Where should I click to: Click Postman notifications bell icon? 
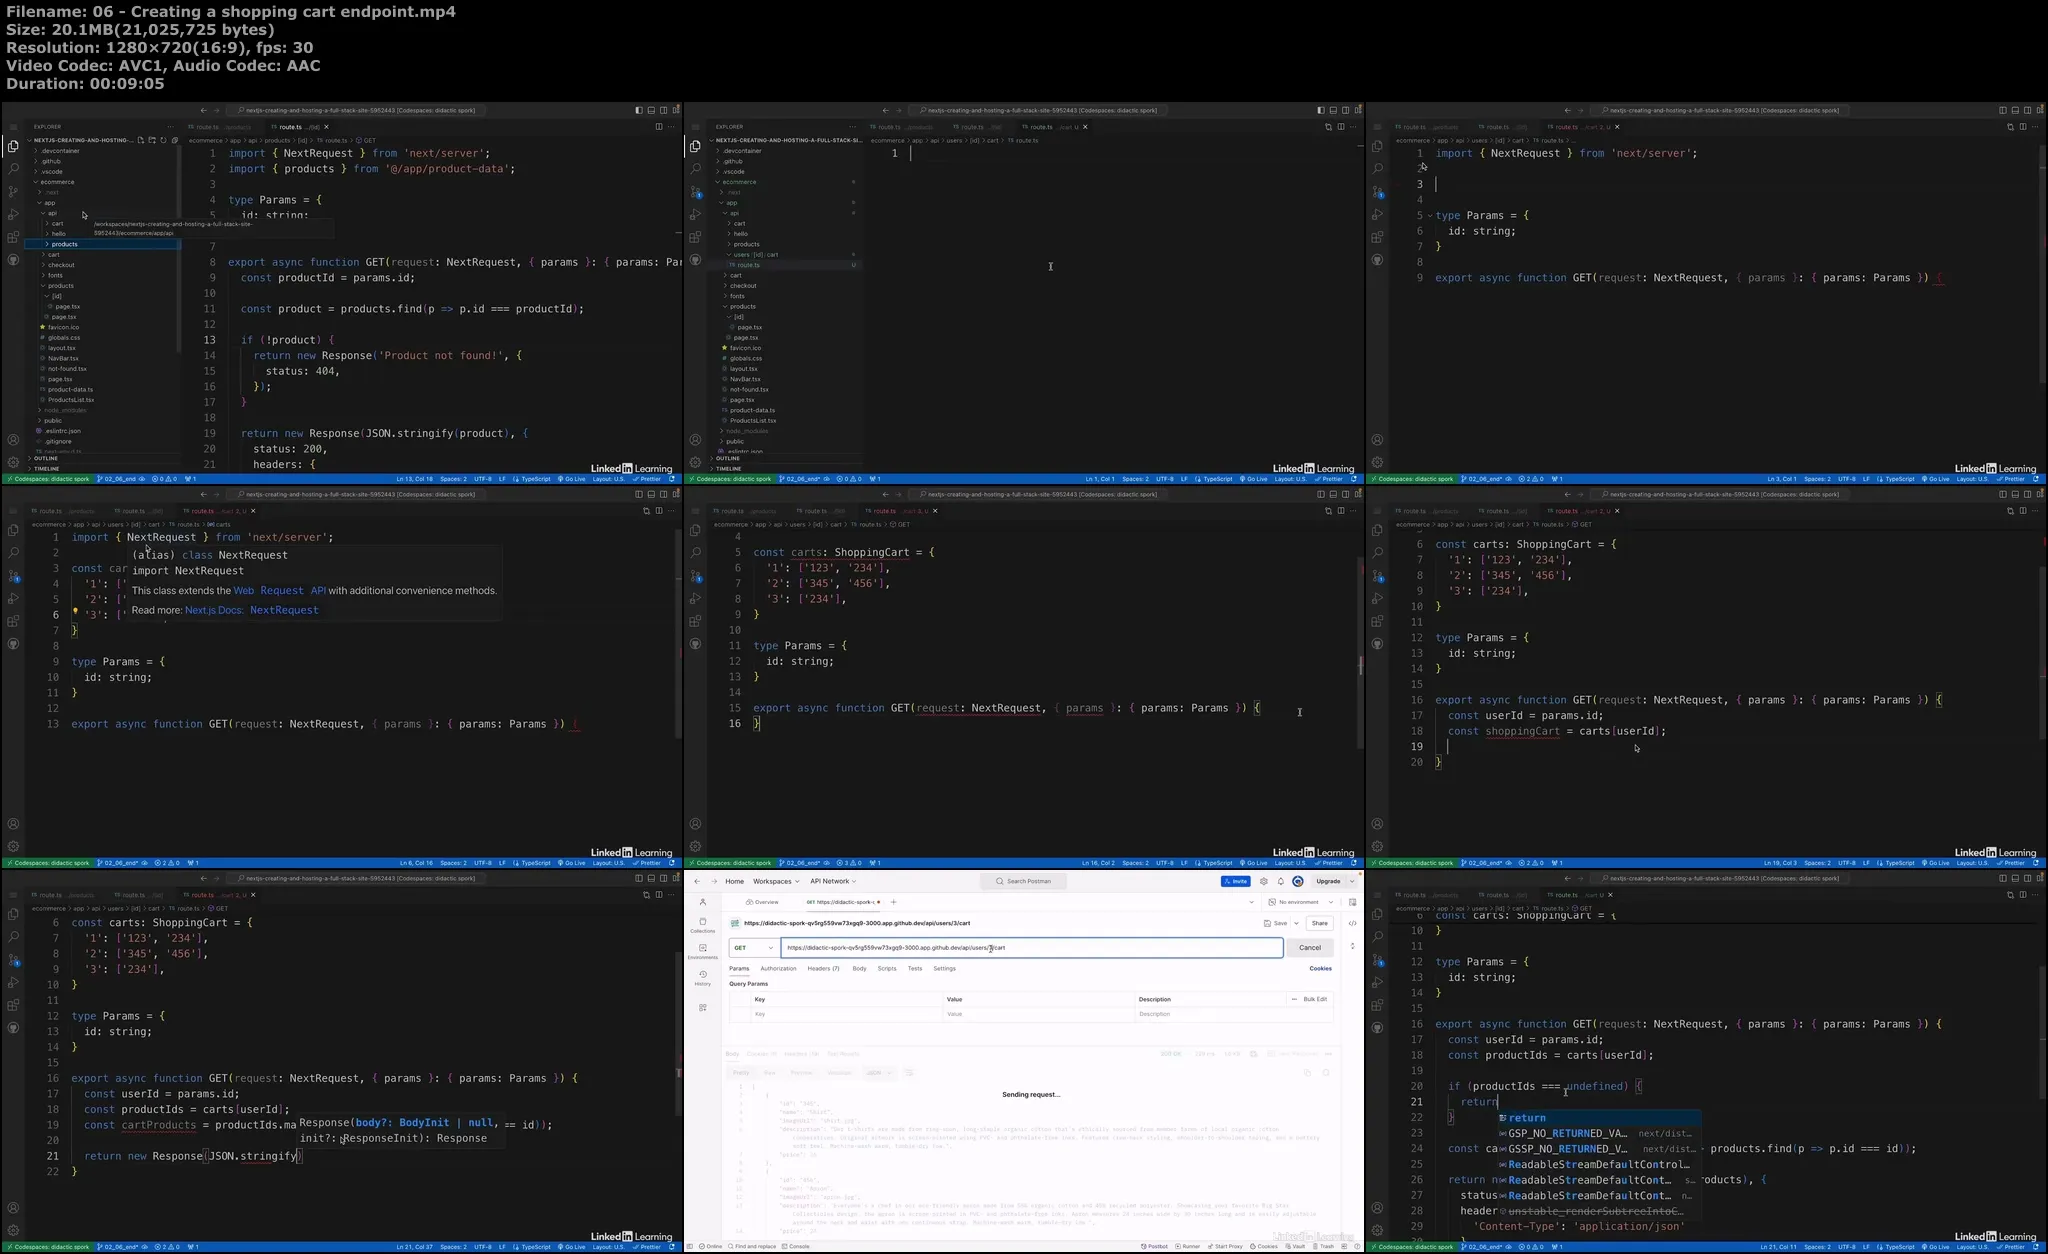tap(1281, 881)
